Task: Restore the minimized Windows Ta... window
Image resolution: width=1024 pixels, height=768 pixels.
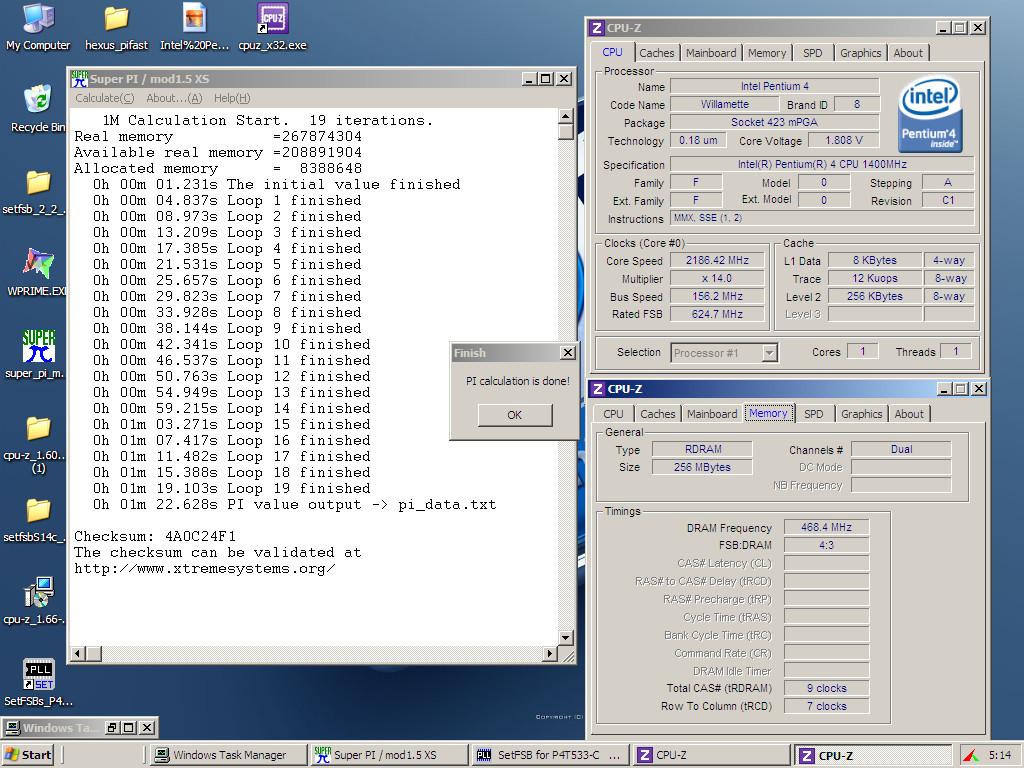Action: [x=112, y=728]
